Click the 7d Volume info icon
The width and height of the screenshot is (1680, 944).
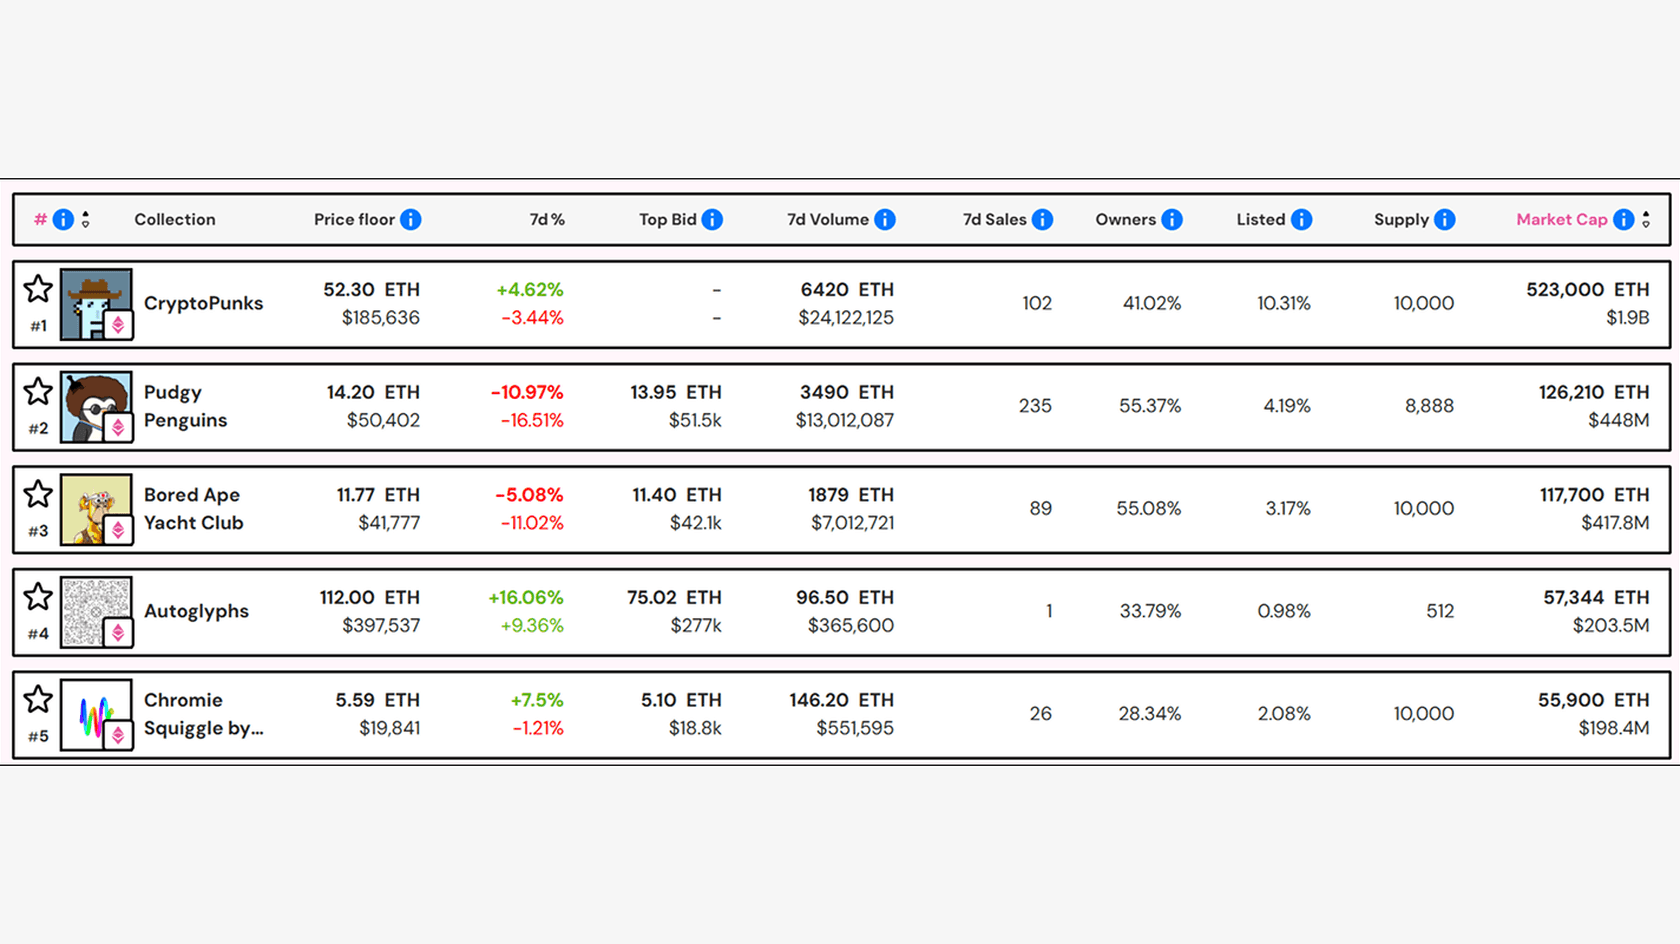pyautogui.click(x=885, y=219)
